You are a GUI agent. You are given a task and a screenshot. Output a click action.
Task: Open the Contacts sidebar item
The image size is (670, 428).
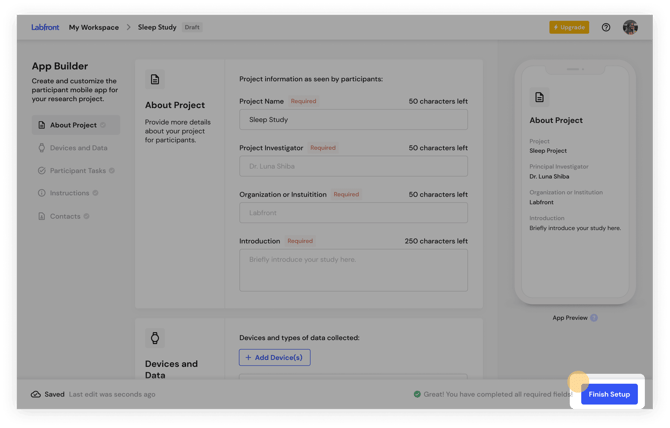pyautogui.click(x=65, y=216)
